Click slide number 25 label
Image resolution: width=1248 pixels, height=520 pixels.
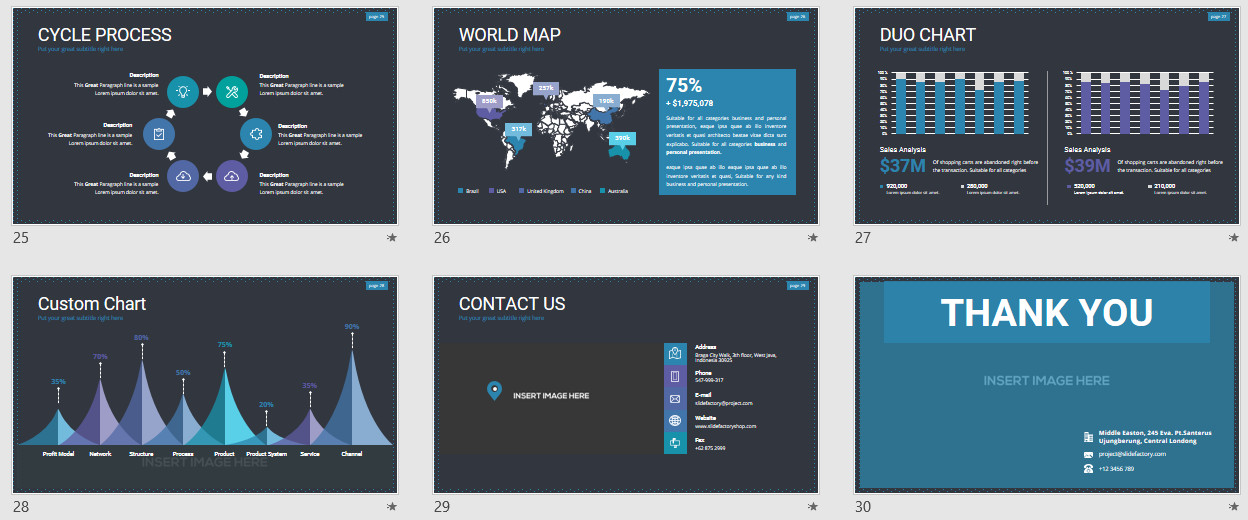coord(21,238)
